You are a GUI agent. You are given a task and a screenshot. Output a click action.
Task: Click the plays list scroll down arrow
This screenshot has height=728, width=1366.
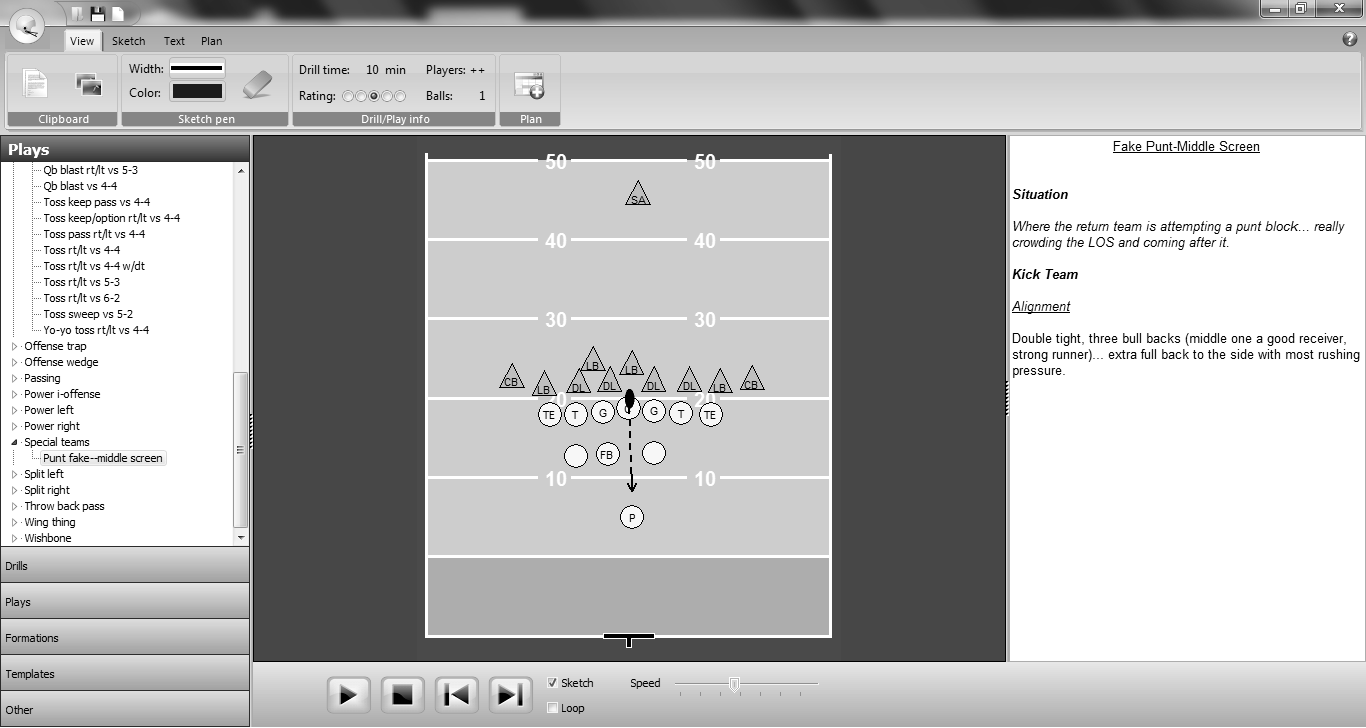pyautogui.click(x=241, y=537)
